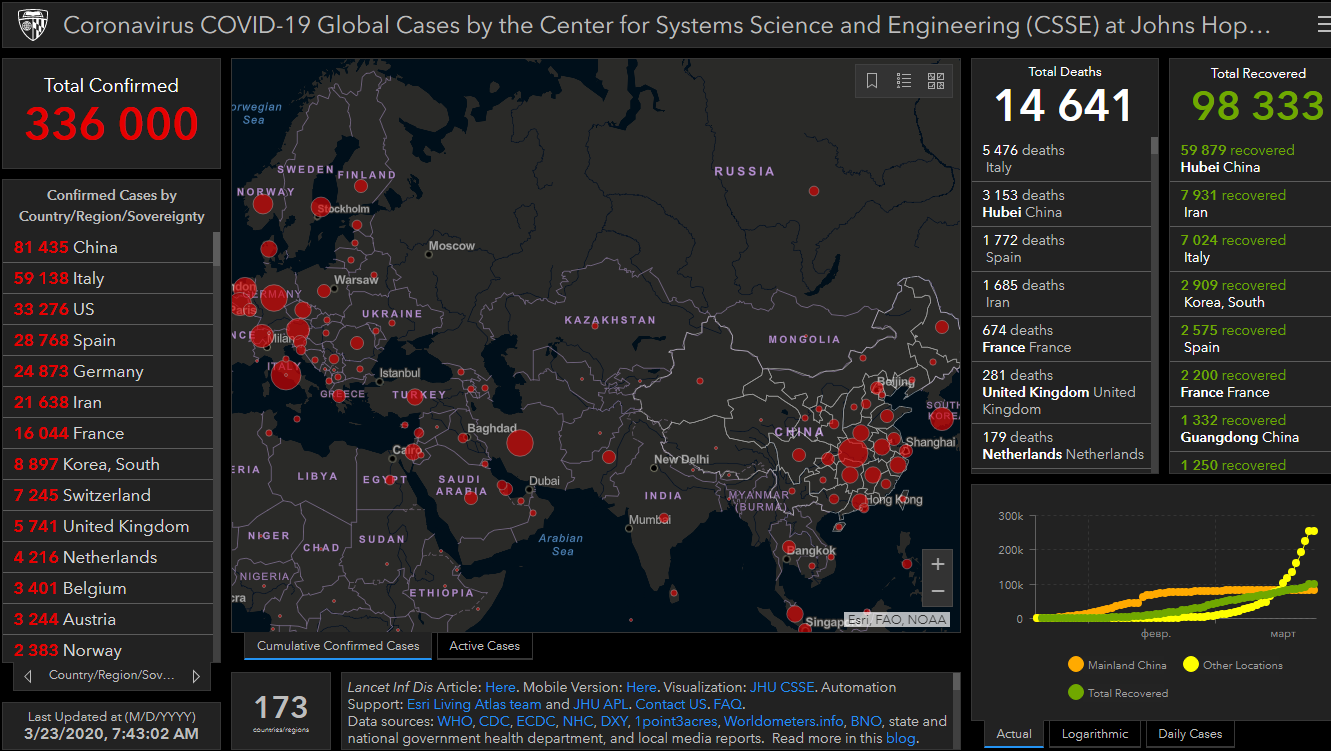
Task: Show the map legend list icon
Action: coord(904,81)
